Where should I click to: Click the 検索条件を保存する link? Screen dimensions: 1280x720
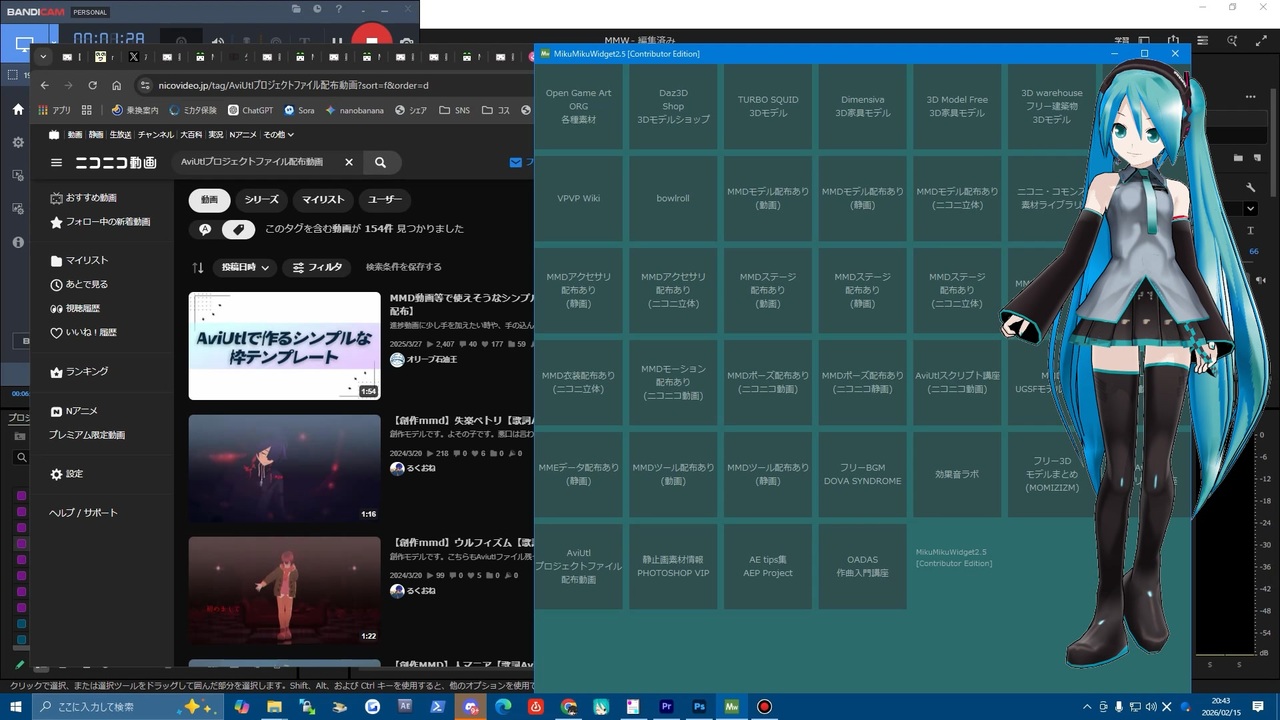tap(404, 267)
